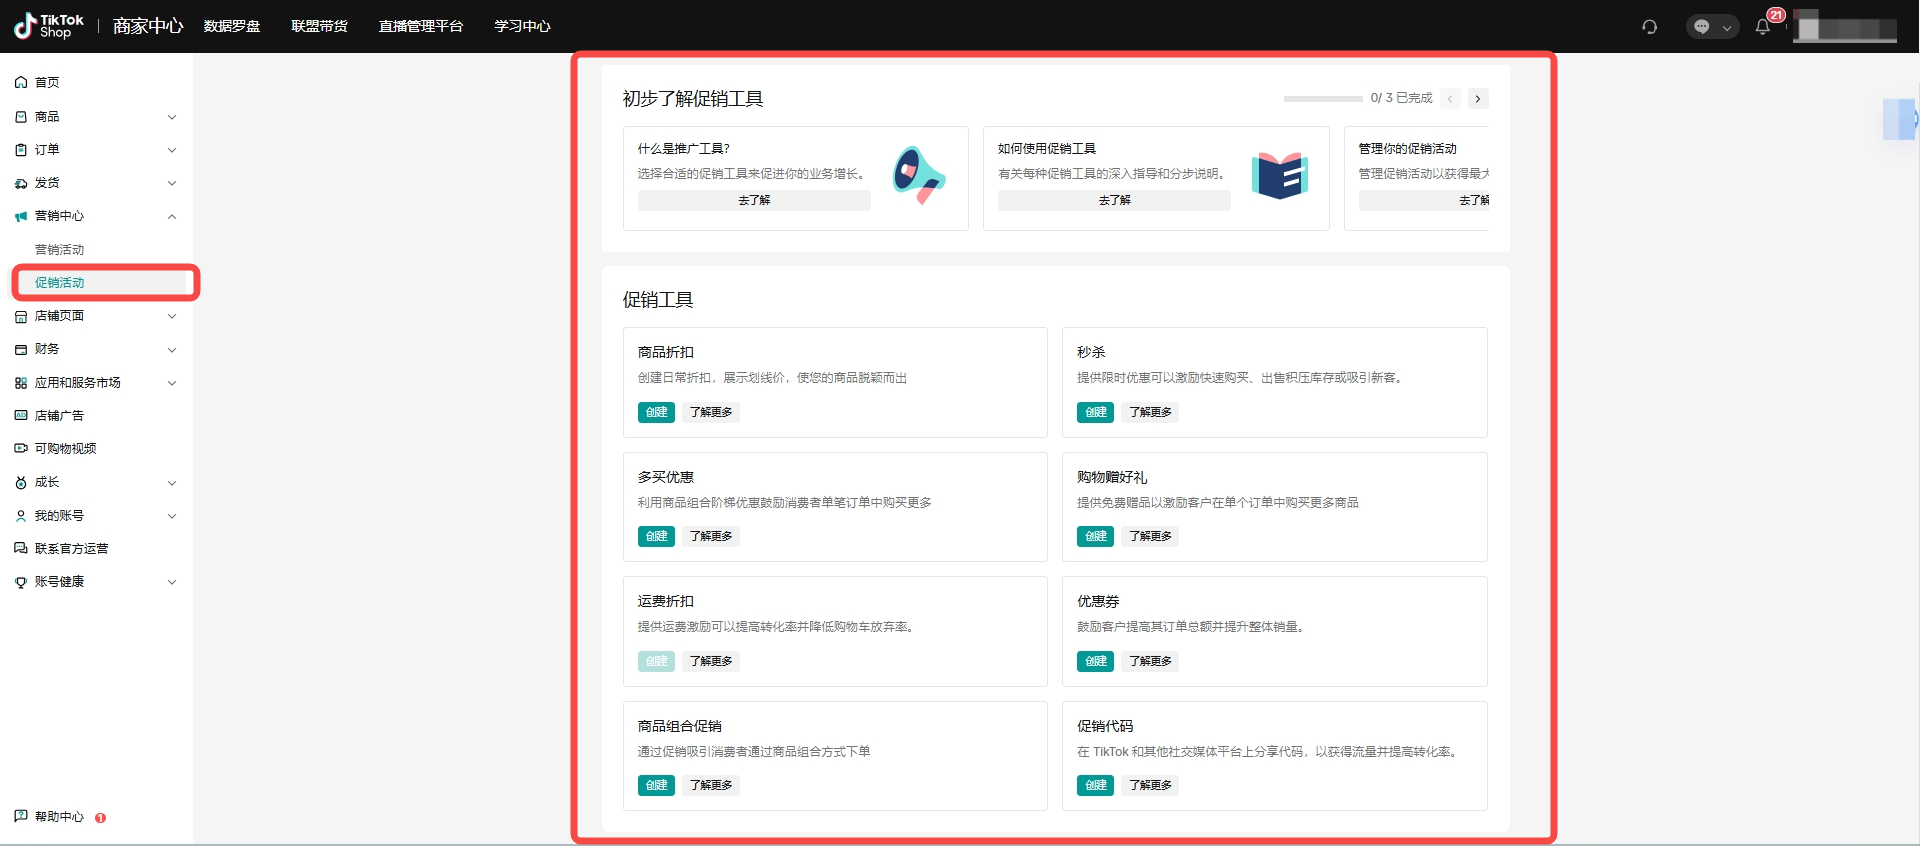Click the TikTok Shop logo
The width and height of the screenshot is (1920, 846).
coord(49,26)
